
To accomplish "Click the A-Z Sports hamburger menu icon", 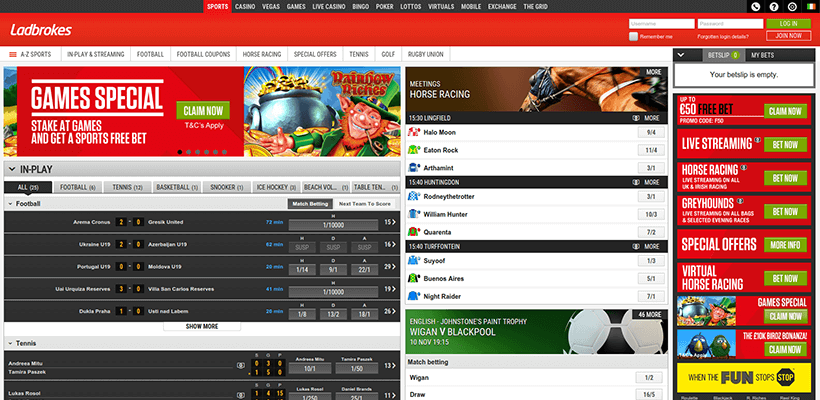I will click(13, 53).
